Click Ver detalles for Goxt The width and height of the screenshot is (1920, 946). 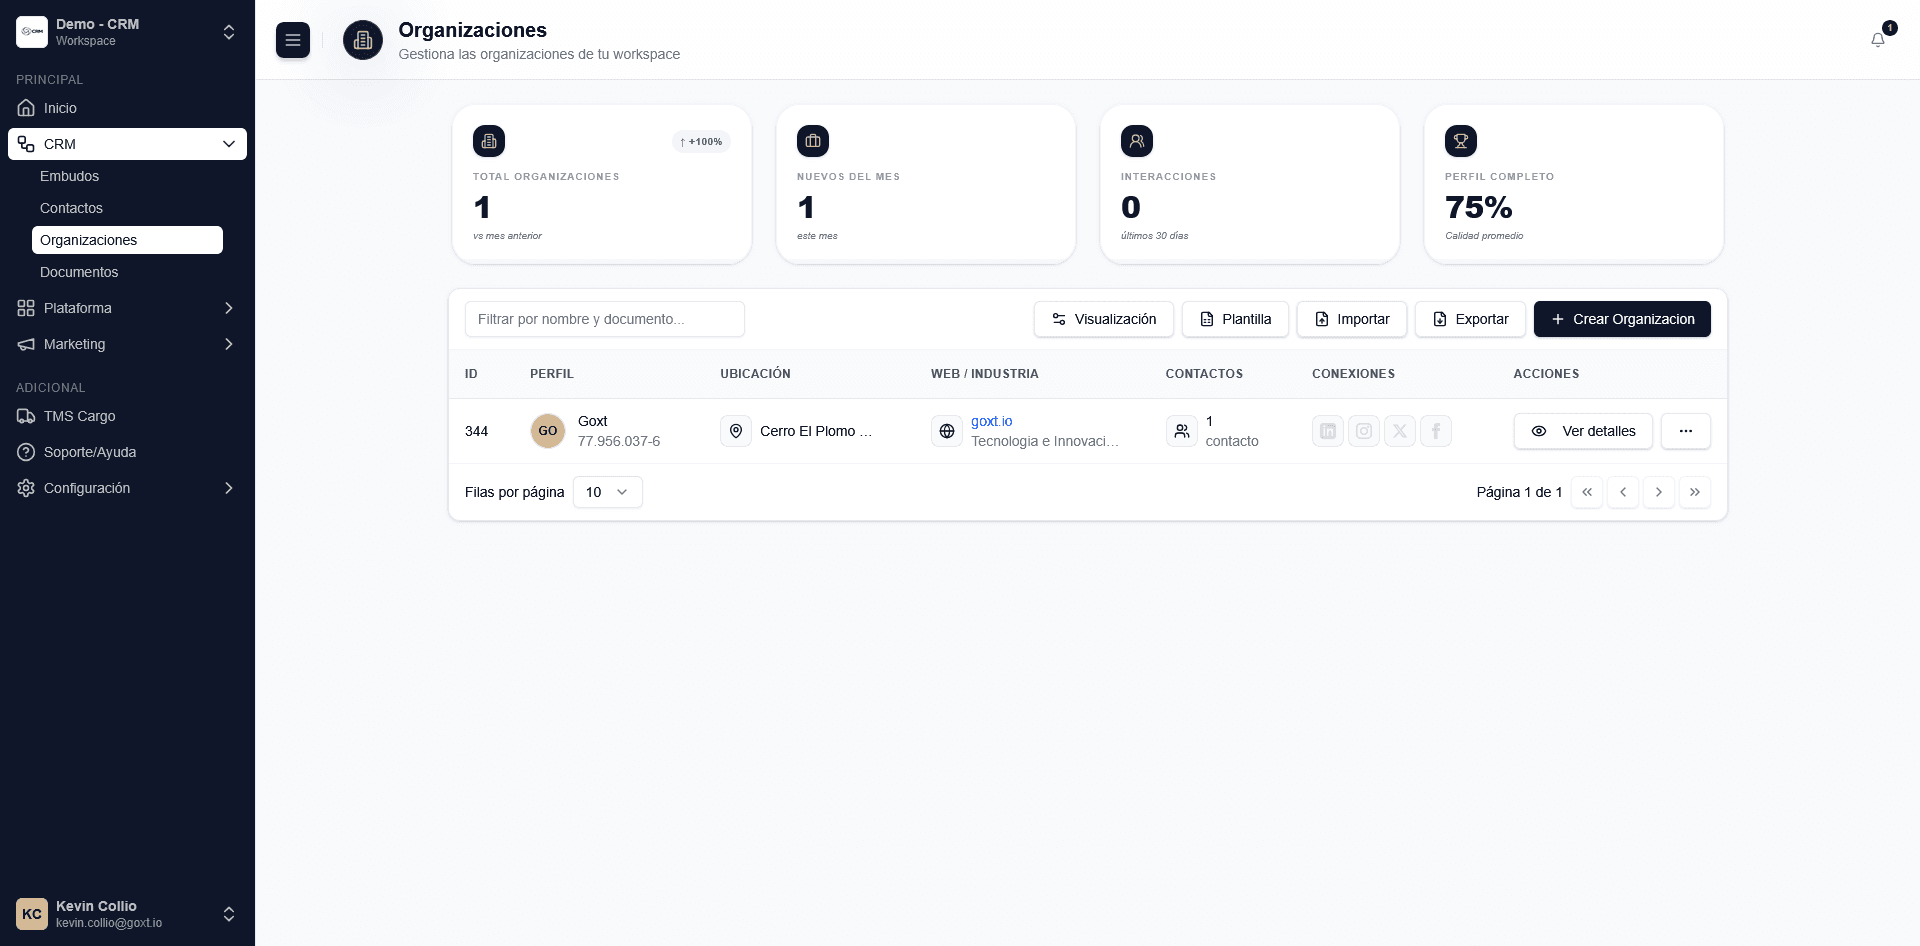tap(1583, 431)
